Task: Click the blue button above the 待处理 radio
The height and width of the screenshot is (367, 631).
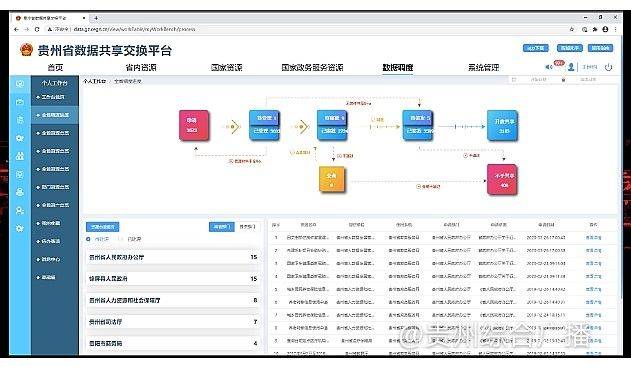Action: click(x=103, y=227)
